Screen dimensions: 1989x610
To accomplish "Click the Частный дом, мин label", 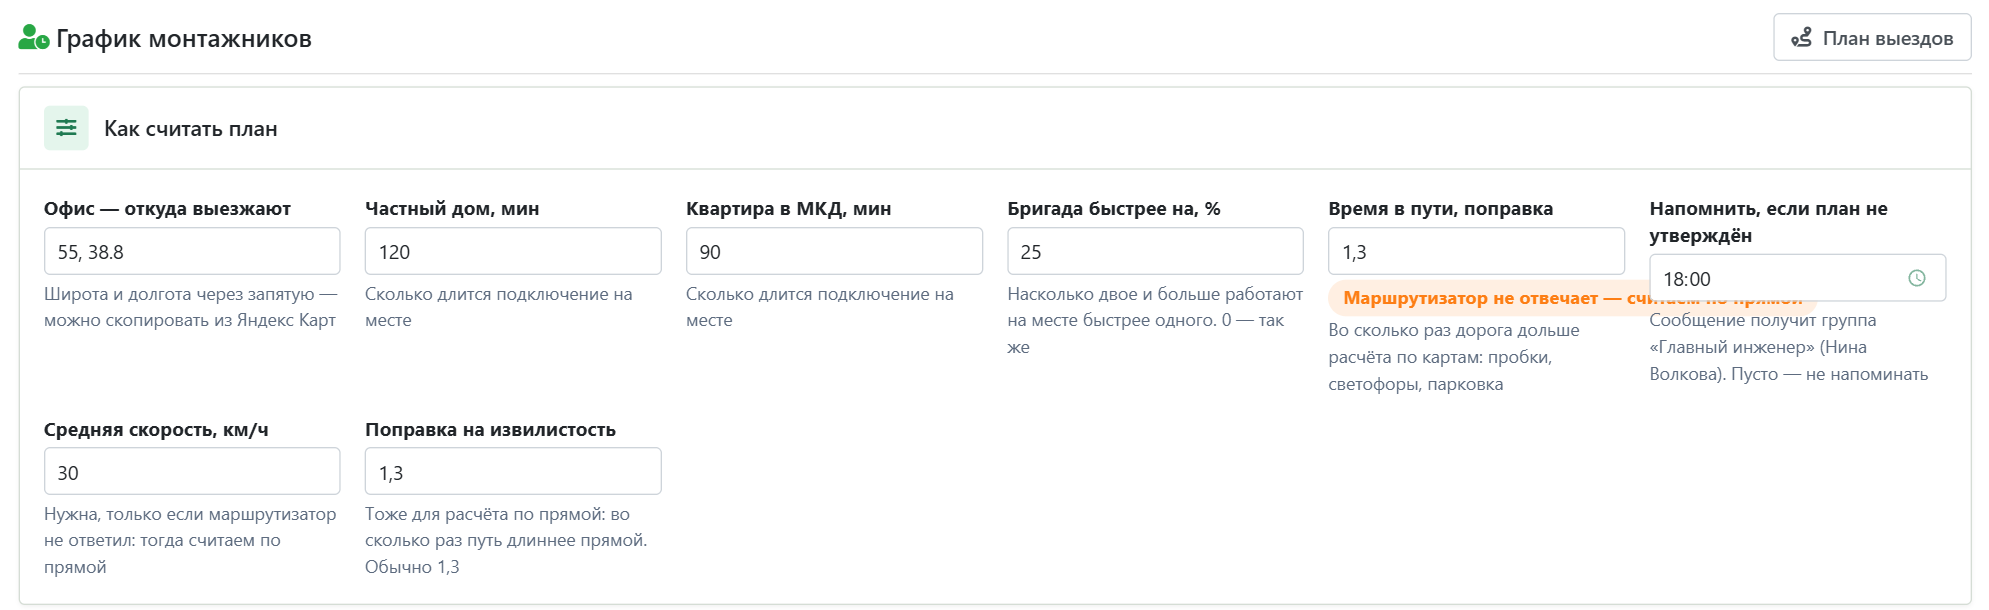I will point(452,208).
